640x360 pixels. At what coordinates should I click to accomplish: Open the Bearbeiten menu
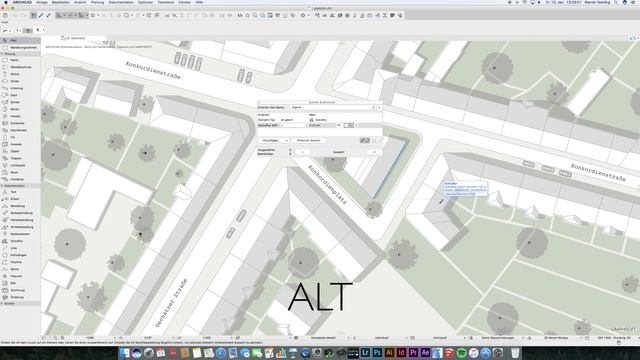click(60, 2)
